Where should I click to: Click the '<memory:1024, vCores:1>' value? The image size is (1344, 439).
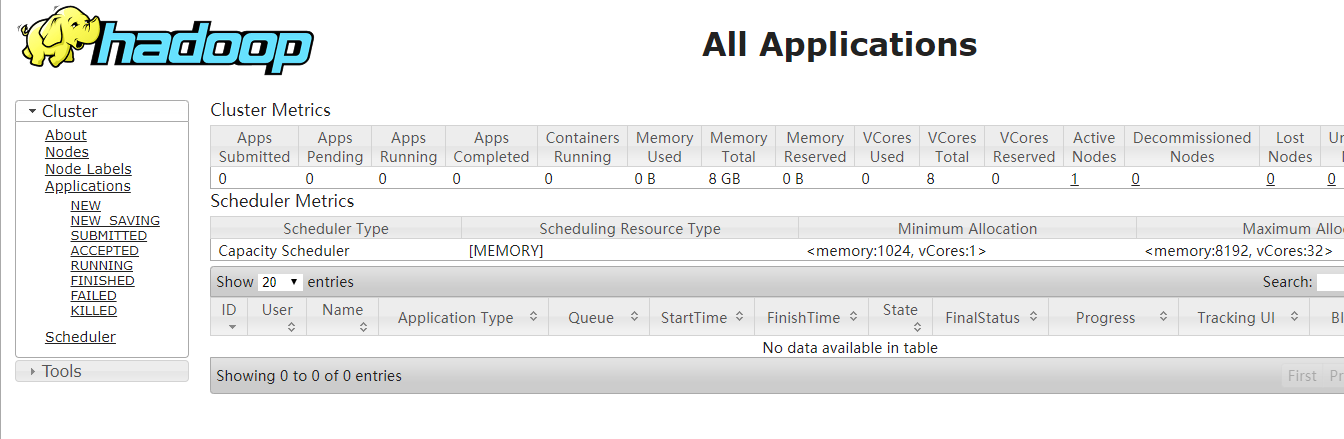point(896,251)
